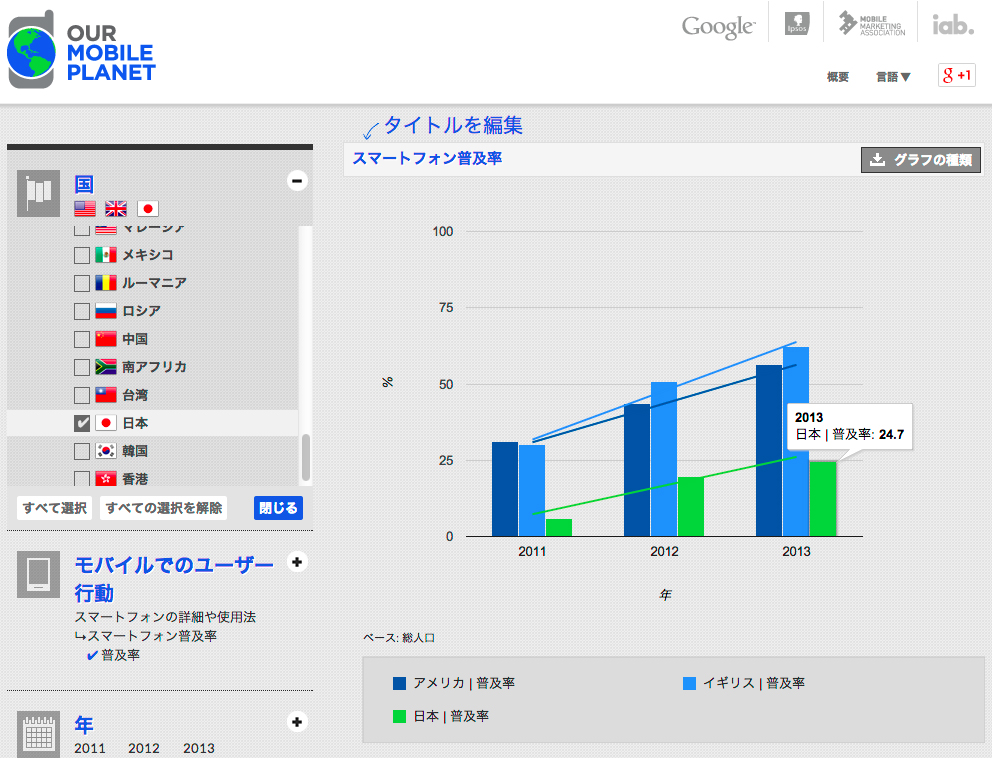Check the 中国 checkbox
The width and height of the screenshot is (992, 758).
point(82,339)
